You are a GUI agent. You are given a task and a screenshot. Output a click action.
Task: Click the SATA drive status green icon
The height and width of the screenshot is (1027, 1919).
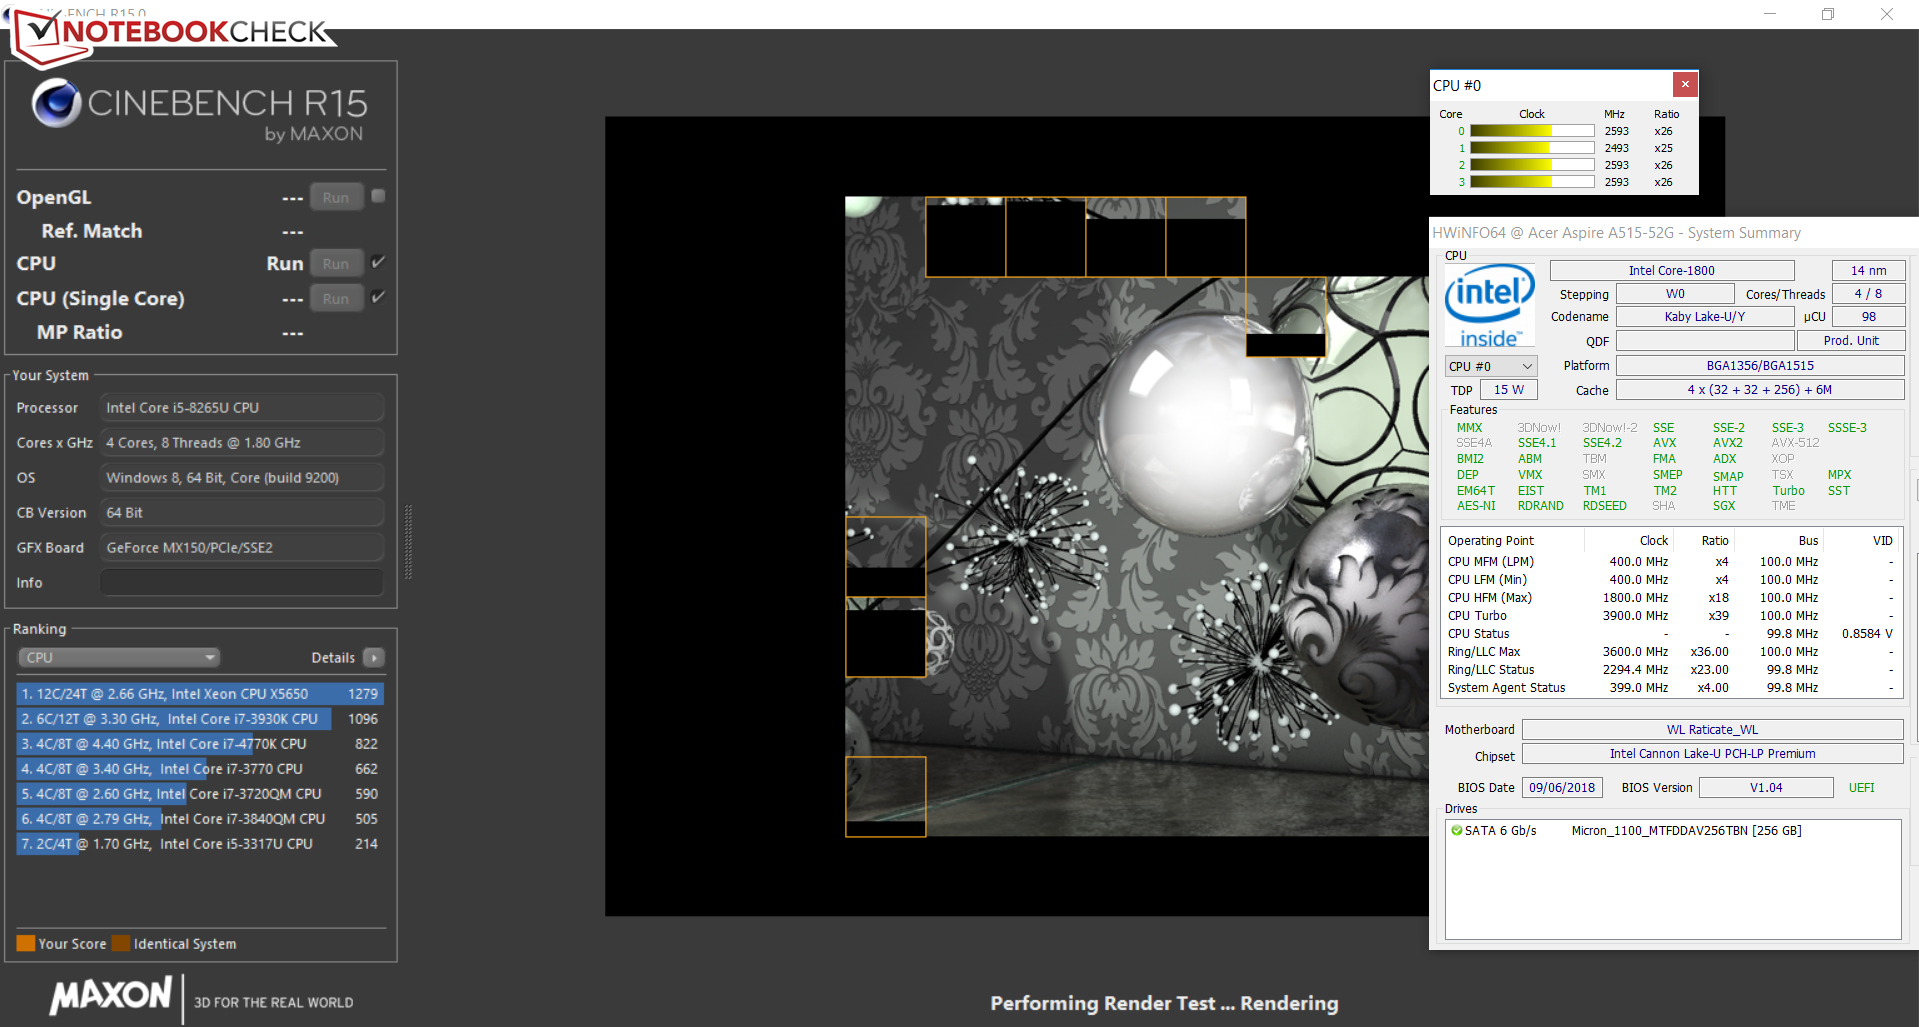coord(1456,831)
